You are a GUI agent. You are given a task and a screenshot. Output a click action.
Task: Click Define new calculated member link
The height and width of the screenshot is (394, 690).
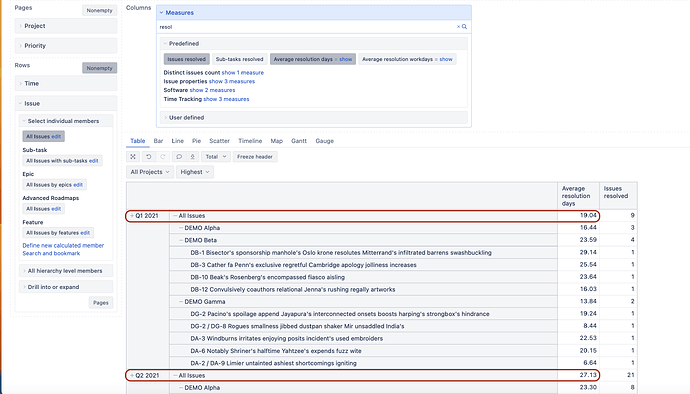63,246
